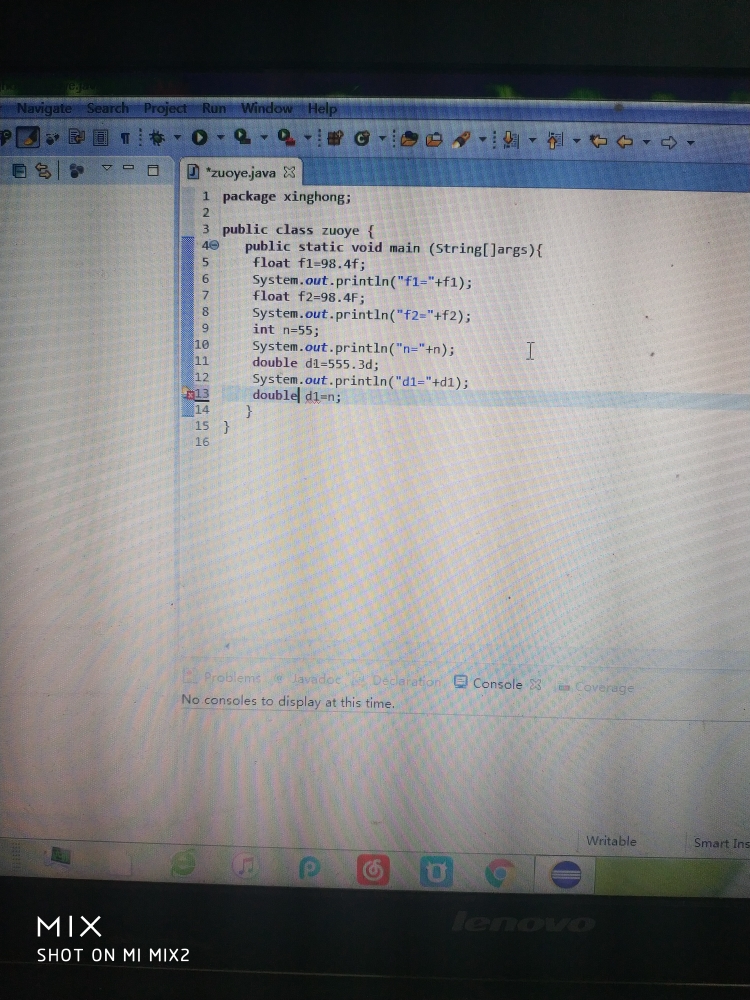Open the Run menu
This screenshot has width=750, height=1000.
coord(214,108)
